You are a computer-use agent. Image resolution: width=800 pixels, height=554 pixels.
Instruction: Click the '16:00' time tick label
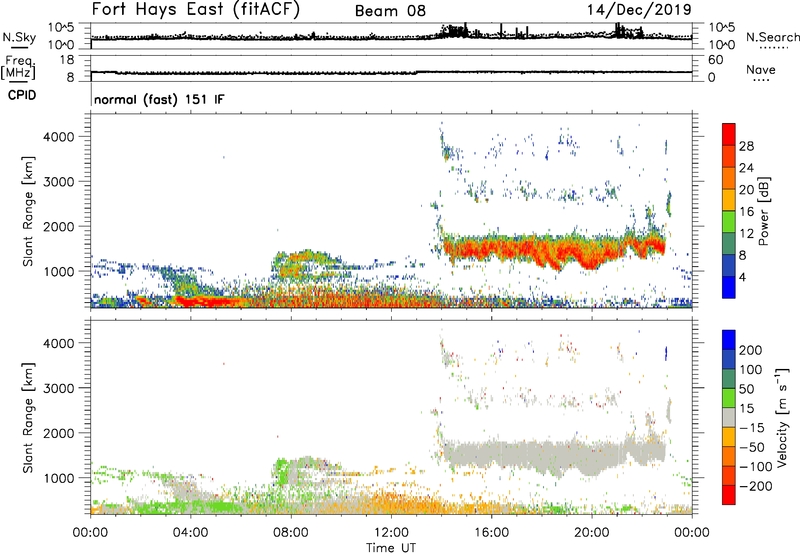[491, 533]
